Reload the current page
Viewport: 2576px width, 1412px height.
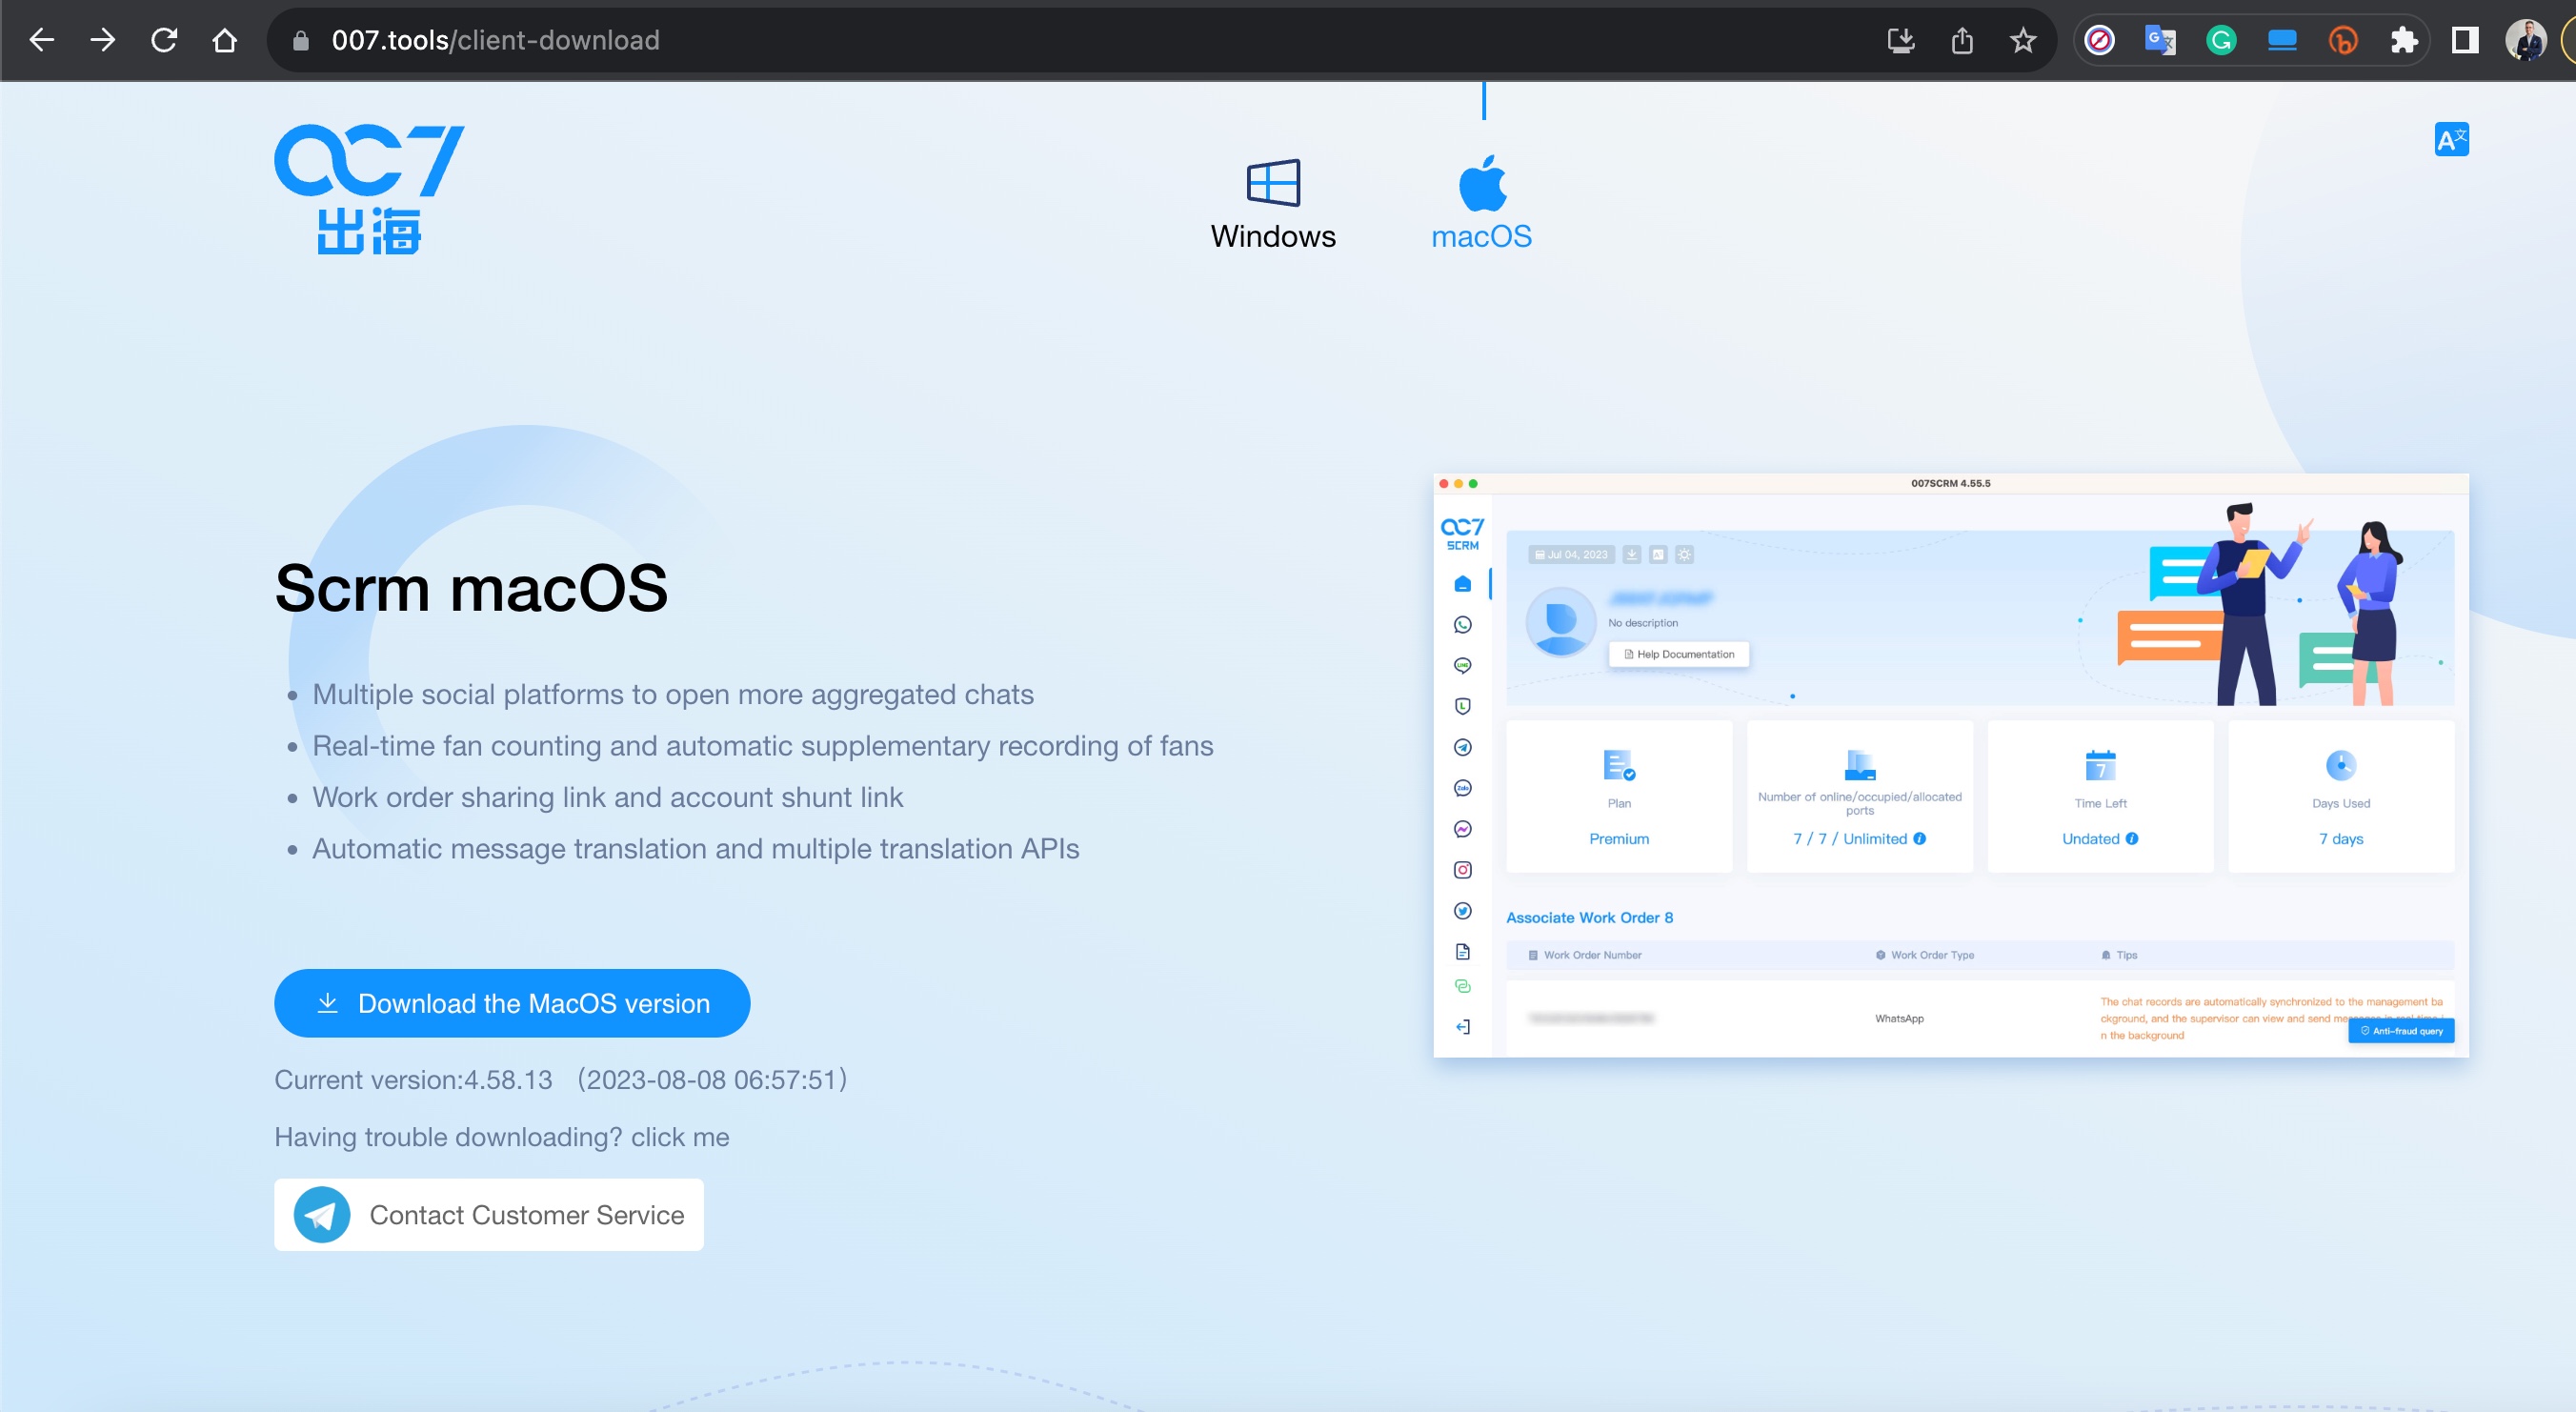(x=164, y=40)
